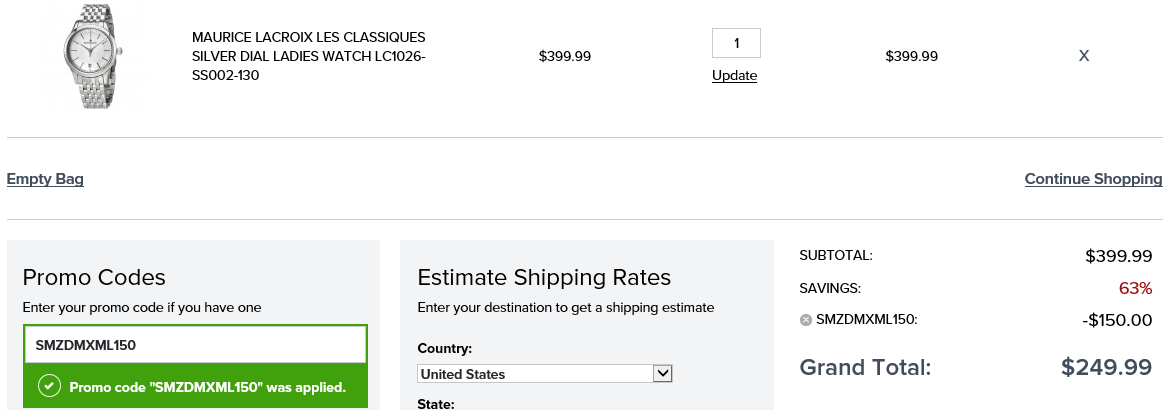Open the Maurice Lacroix Les Classiques product title
The width and height of the screenshot is (1167, 410).
[x=309, y=56]
